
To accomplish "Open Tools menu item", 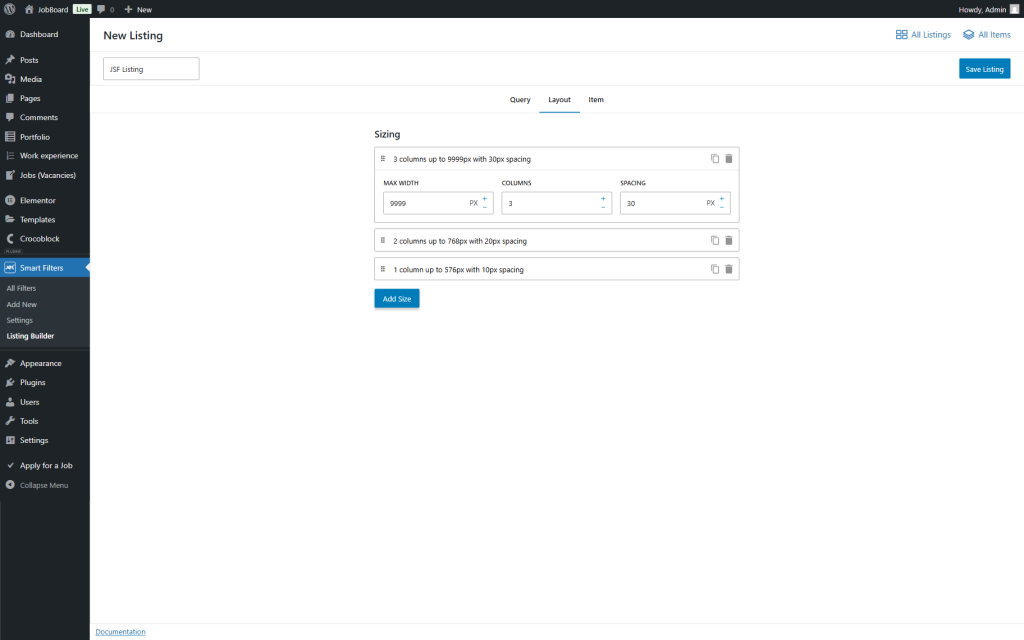I will (44, 421).
